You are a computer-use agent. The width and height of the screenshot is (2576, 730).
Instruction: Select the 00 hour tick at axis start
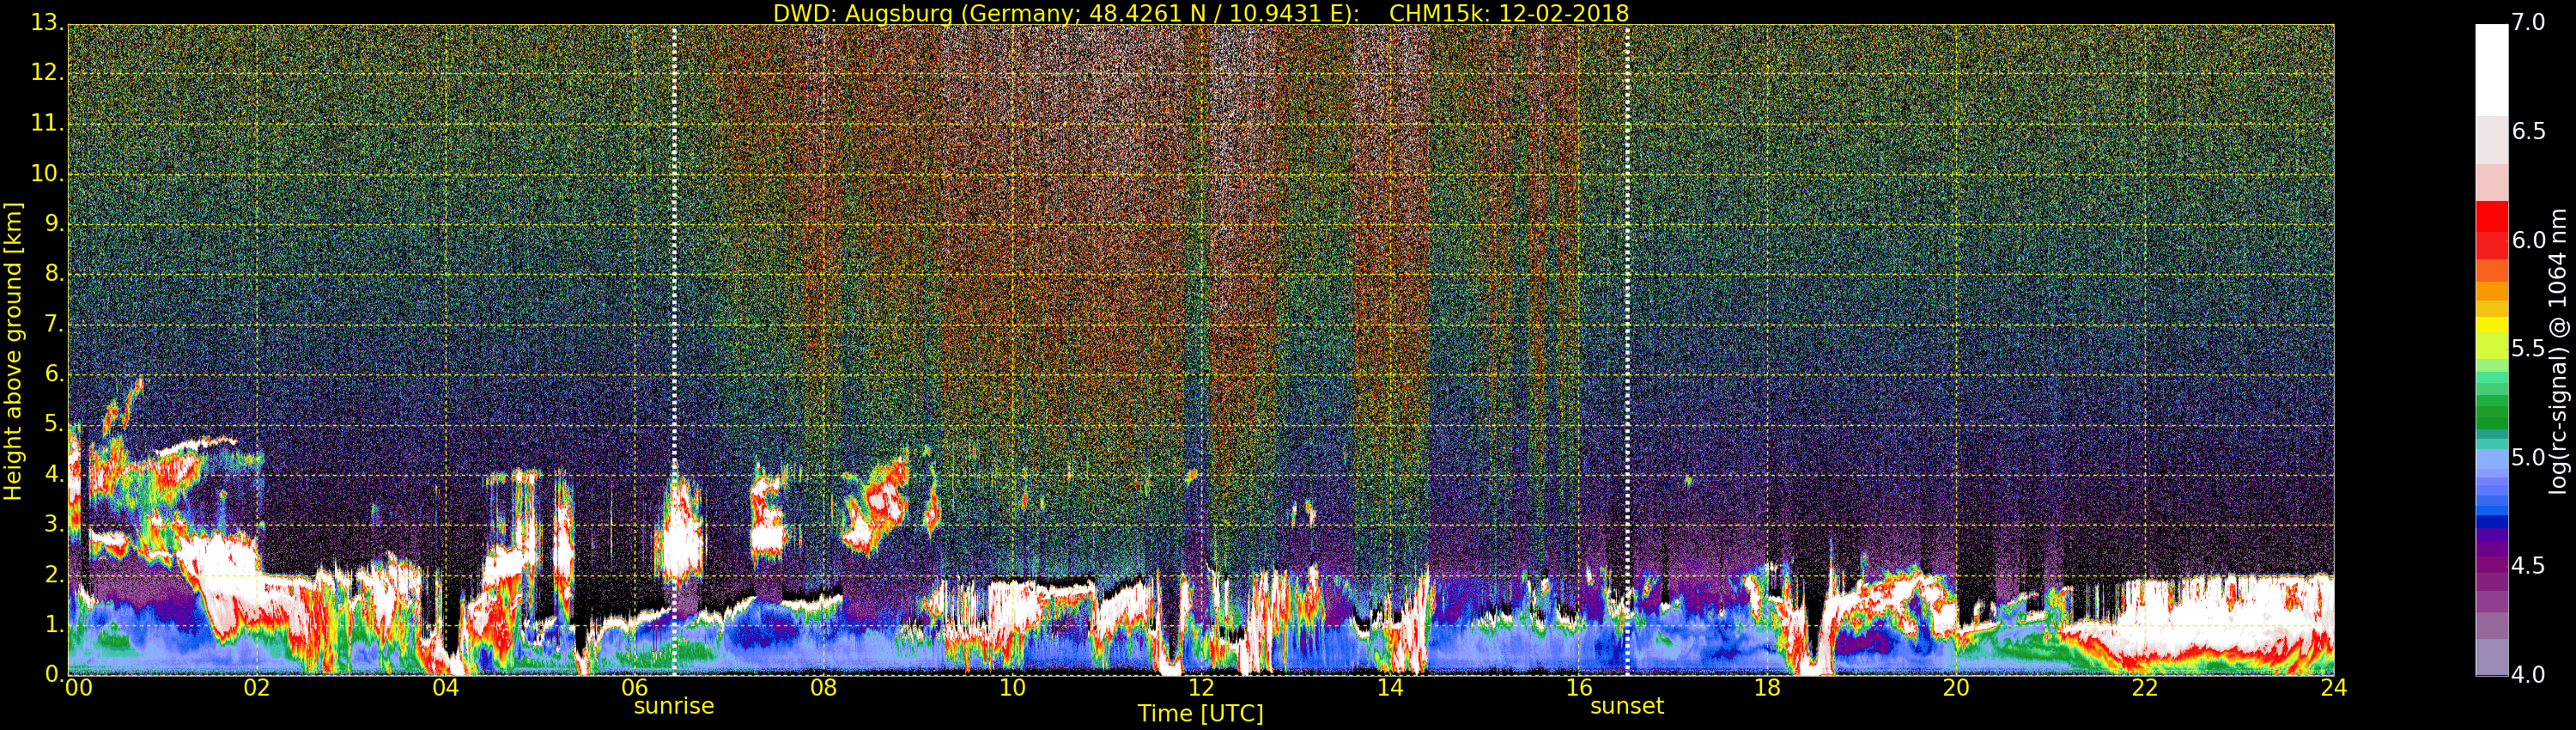pos(78,688)
